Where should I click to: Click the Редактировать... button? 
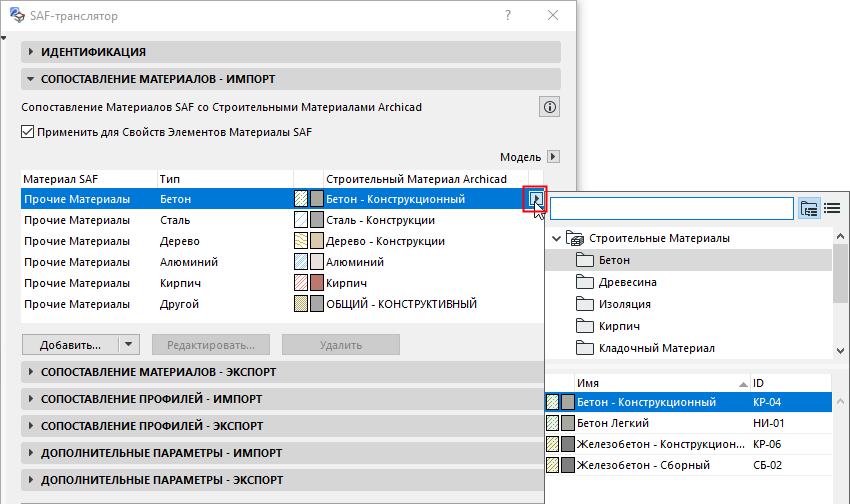point(211,345)
